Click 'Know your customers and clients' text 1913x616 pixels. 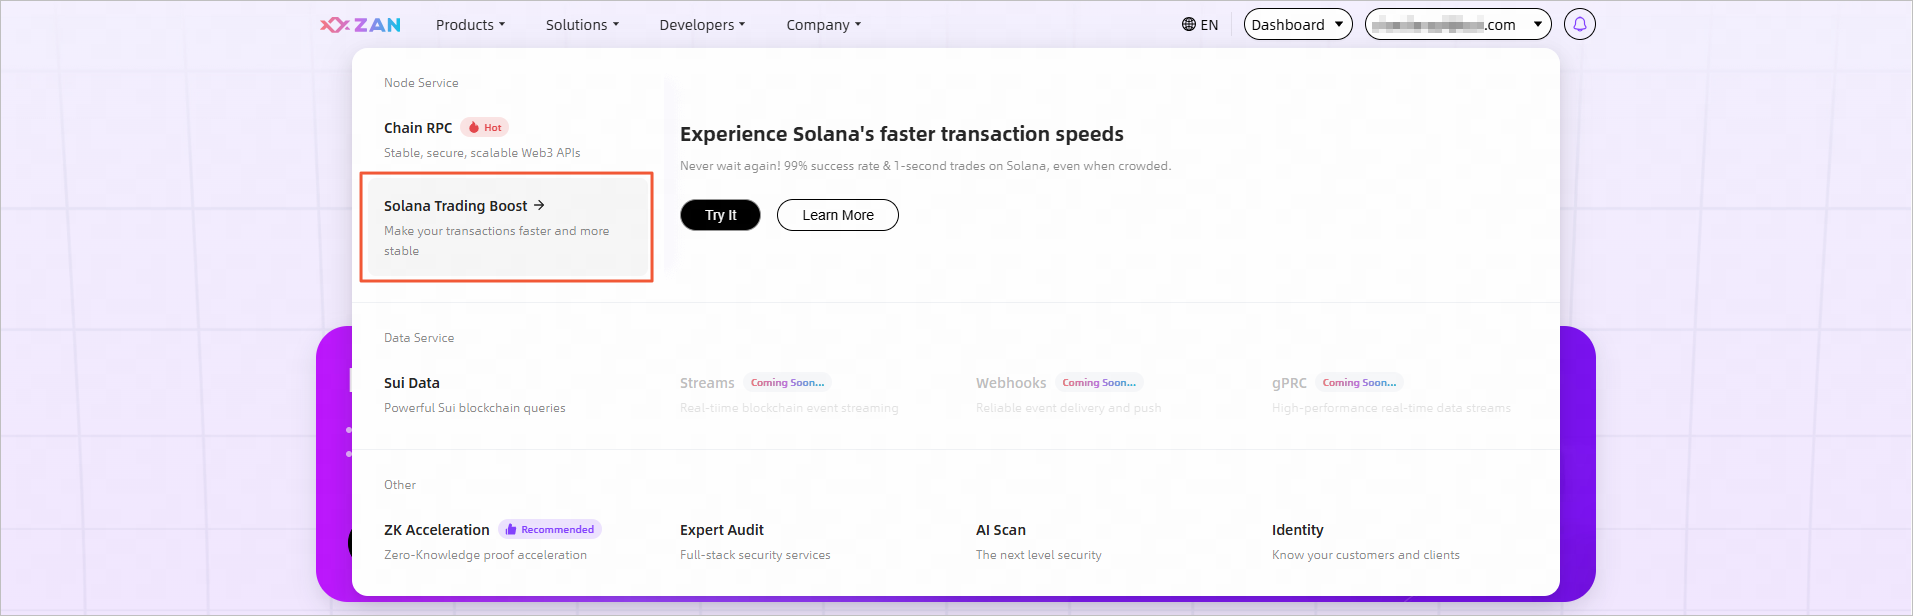[1366, 555]
